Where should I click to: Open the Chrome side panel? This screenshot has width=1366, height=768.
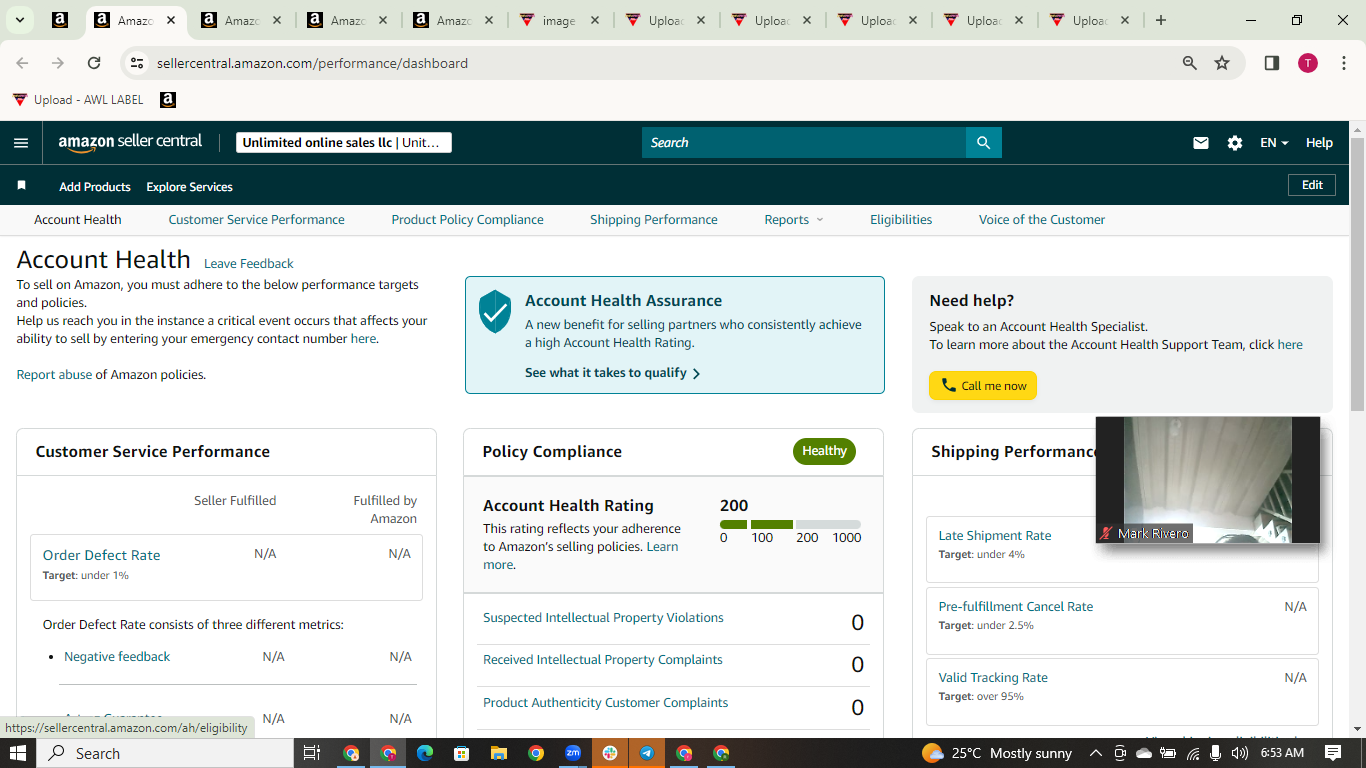coord(1272,63)
